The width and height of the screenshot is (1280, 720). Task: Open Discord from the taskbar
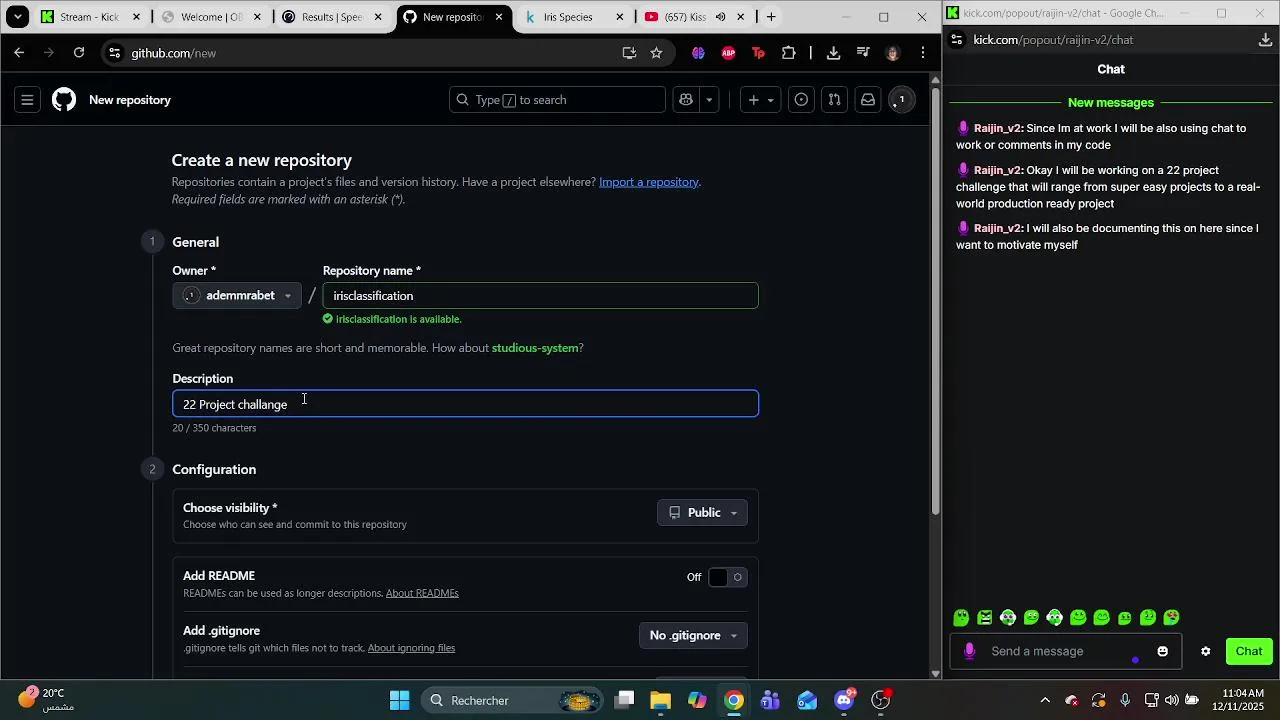[844, 700]
